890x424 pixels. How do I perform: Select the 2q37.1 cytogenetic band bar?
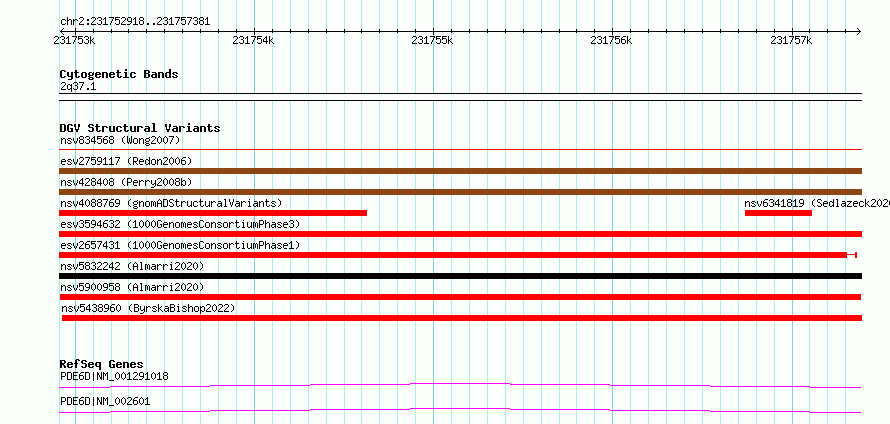point(460,97)
